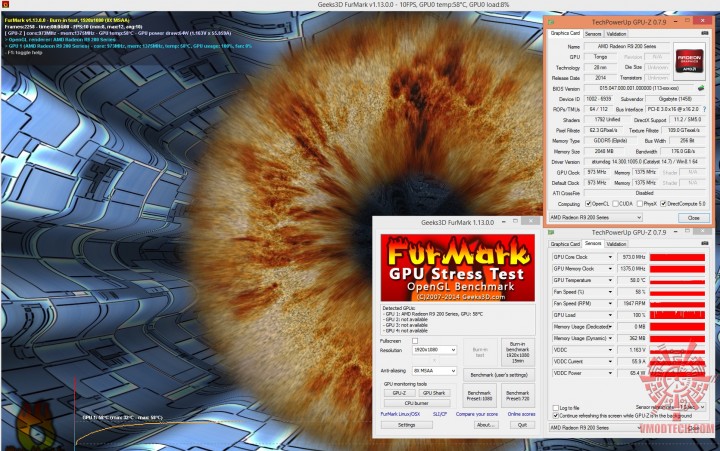
Task: Open the GPU Memory Clock sensor dropdown
Action: 610,269
